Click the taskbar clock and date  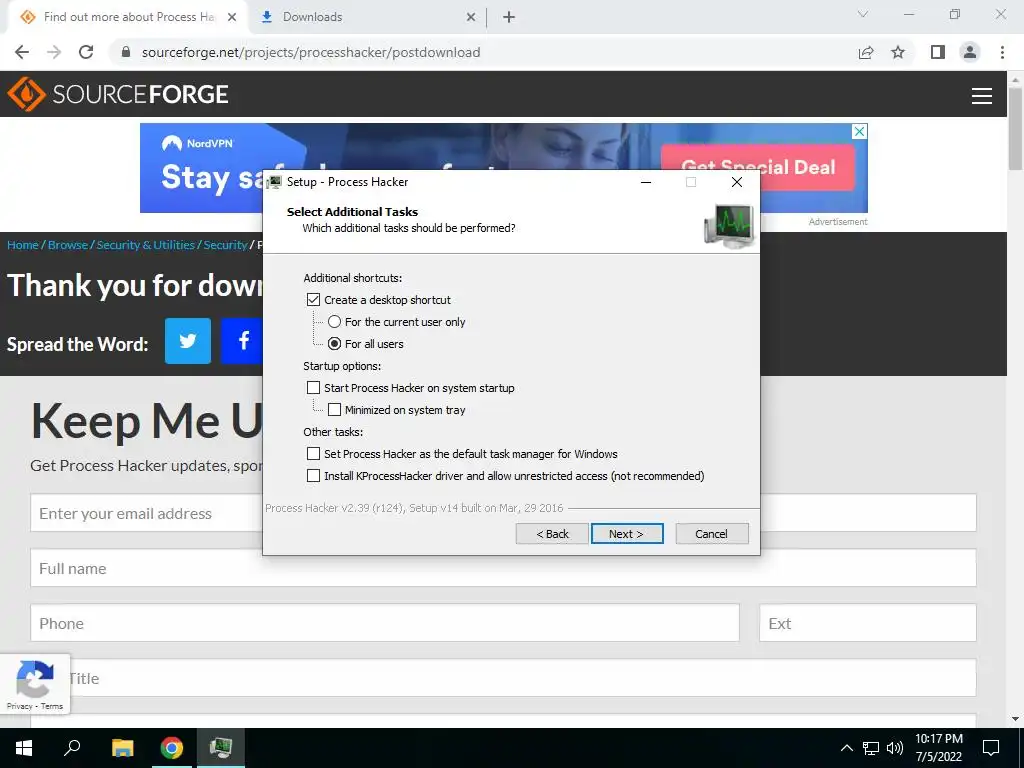point(938,748)
